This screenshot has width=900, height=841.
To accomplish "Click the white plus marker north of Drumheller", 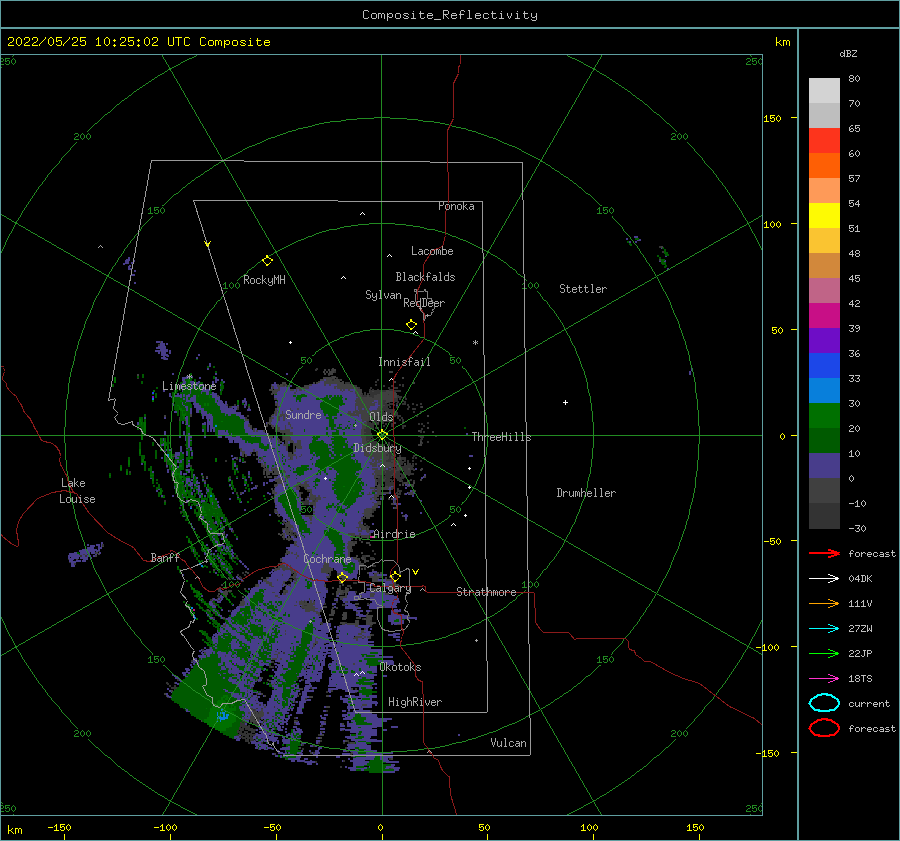I will [x=565, y=402].
